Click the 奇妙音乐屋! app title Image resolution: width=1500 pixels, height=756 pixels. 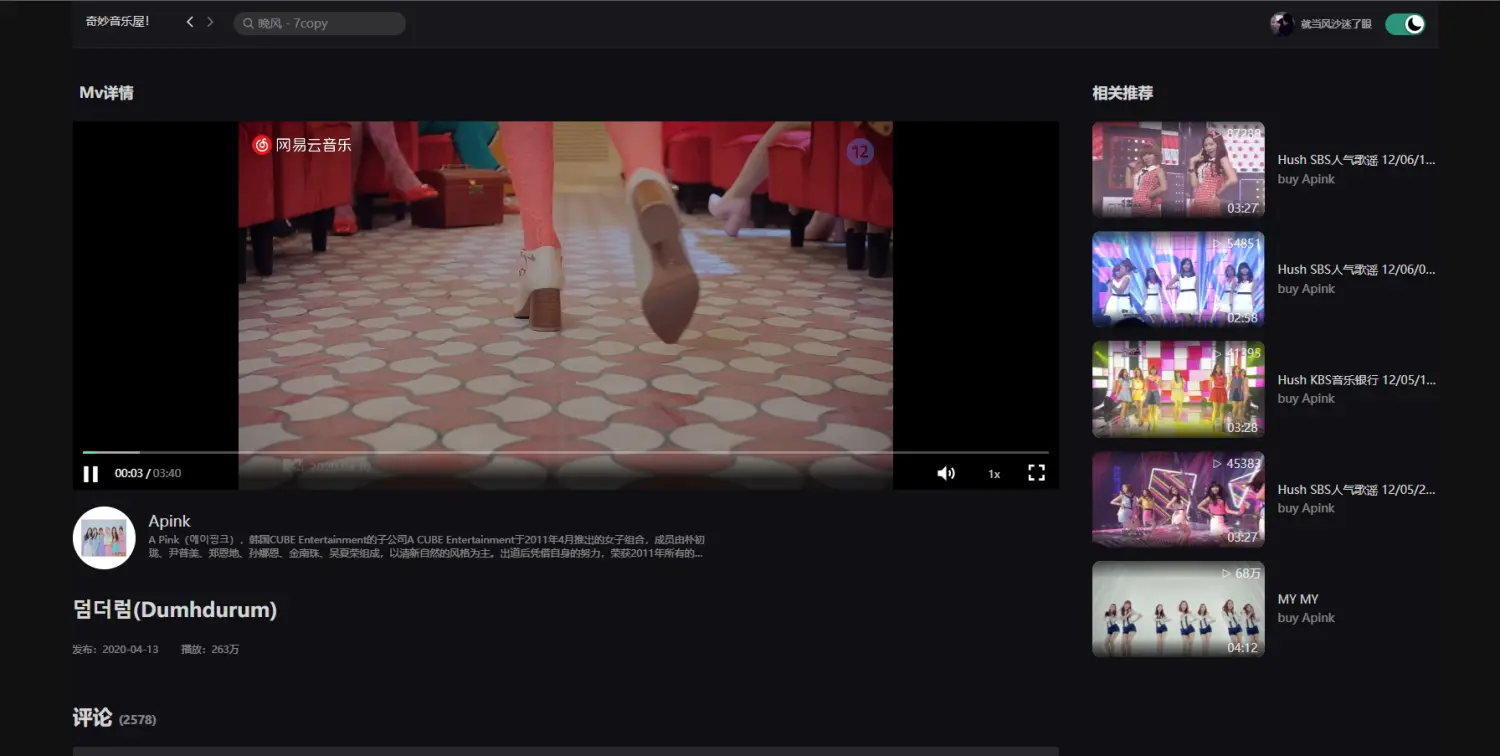coord(117,21)
